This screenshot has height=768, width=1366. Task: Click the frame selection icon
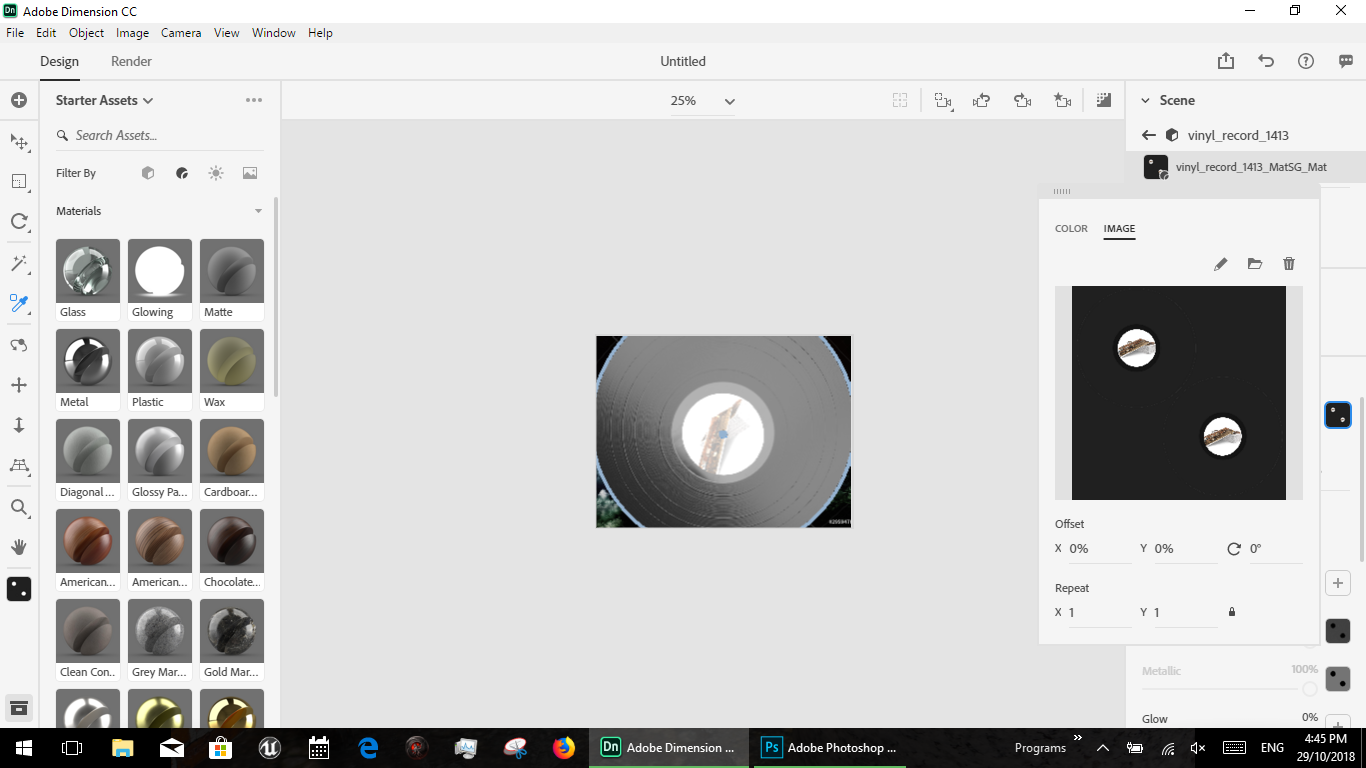pos(900,100)
